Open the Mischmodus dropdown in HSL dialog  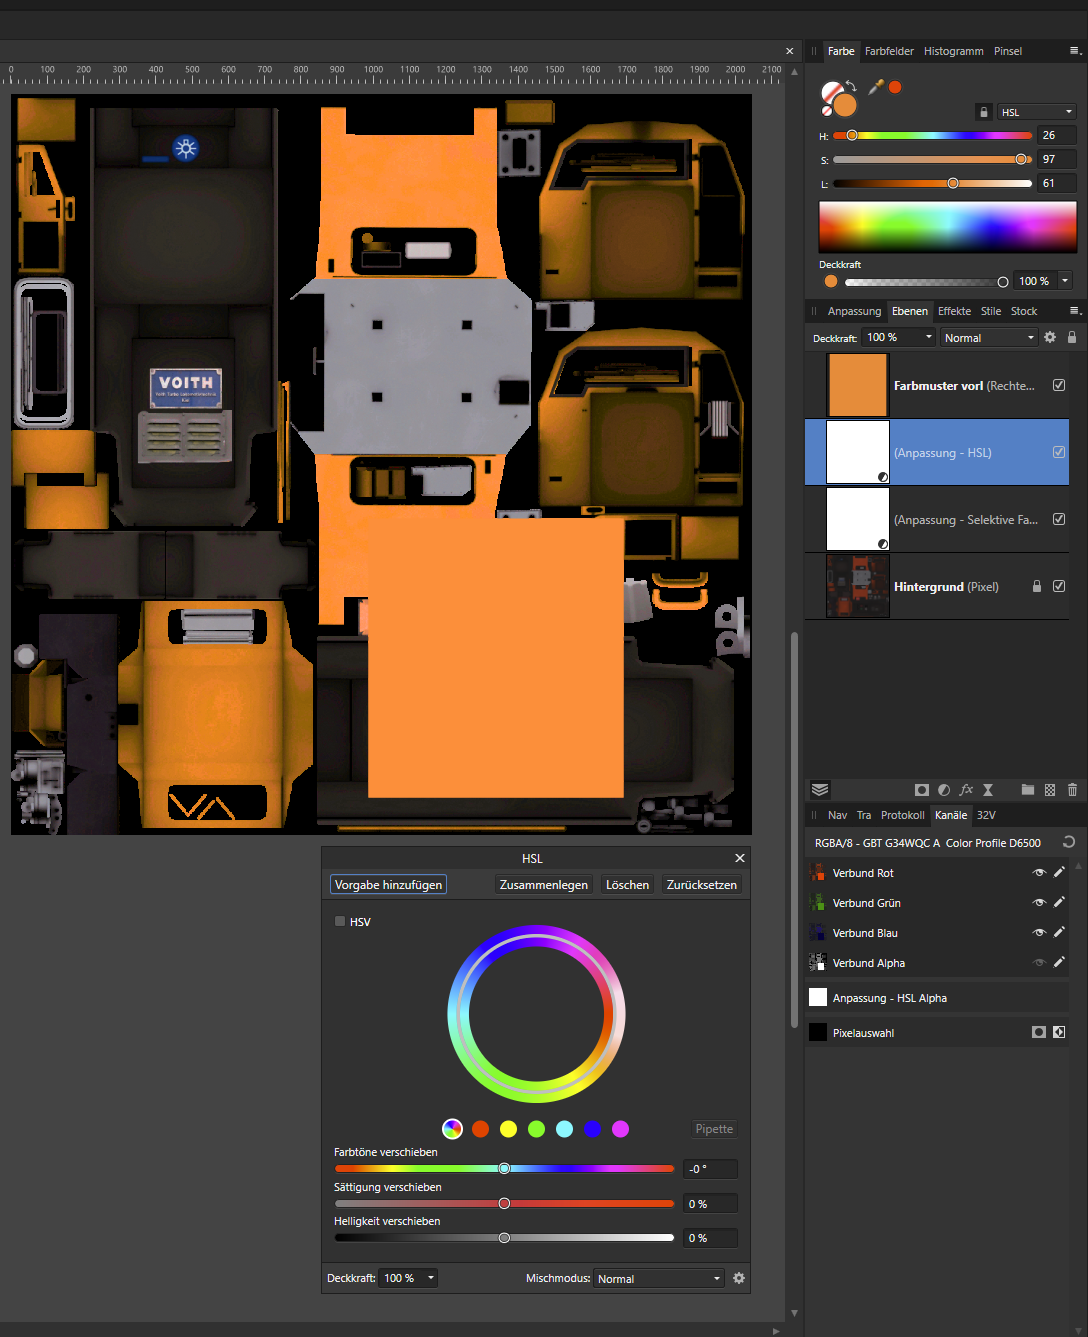coord(658,1279)
